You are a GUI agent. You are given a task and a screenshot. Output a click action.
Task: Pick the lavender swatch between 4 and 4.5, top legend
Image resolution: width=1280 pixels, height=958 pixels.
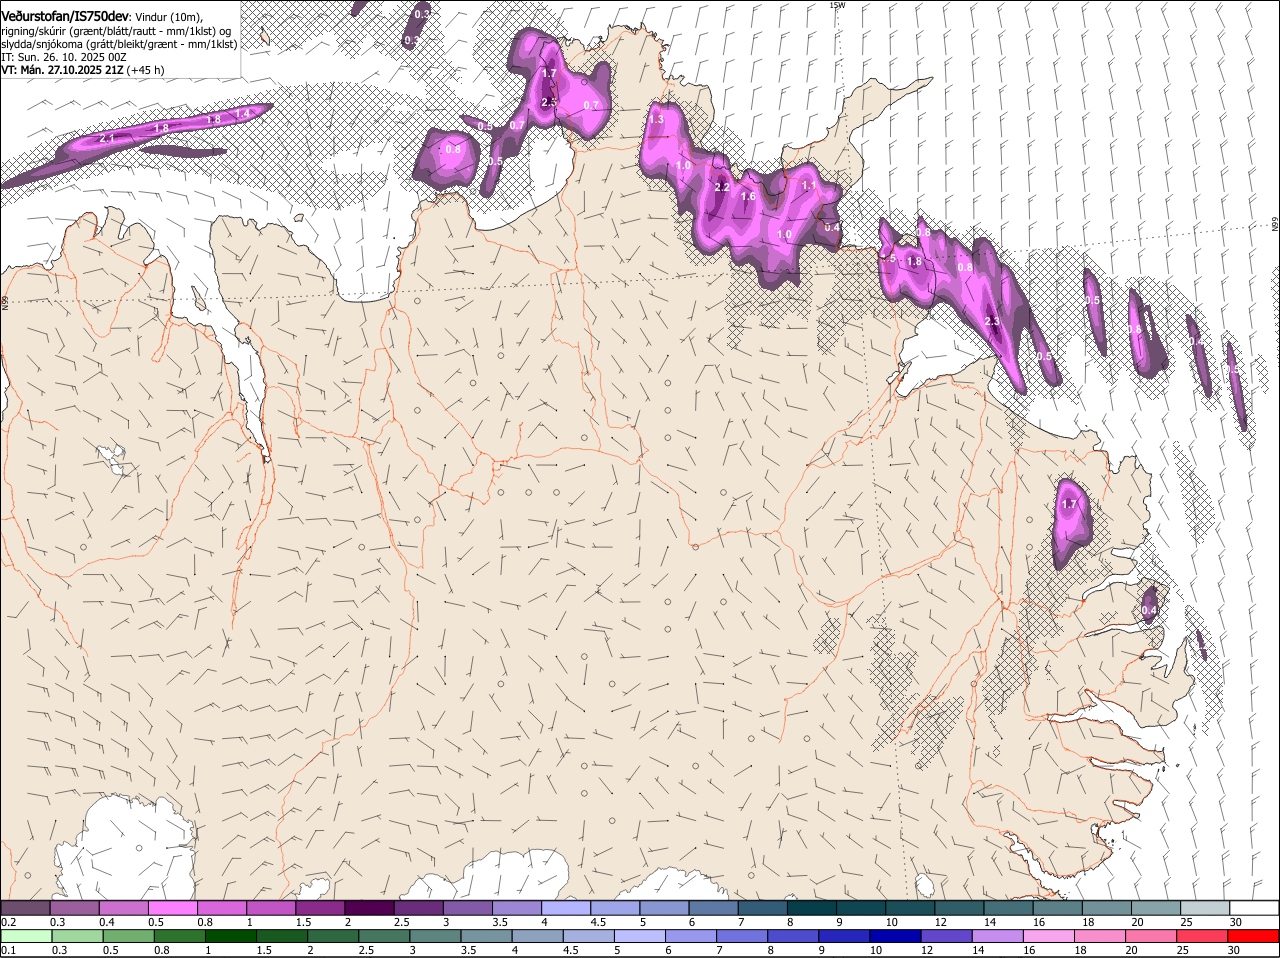pyautogui.click(x=567, y=907)
